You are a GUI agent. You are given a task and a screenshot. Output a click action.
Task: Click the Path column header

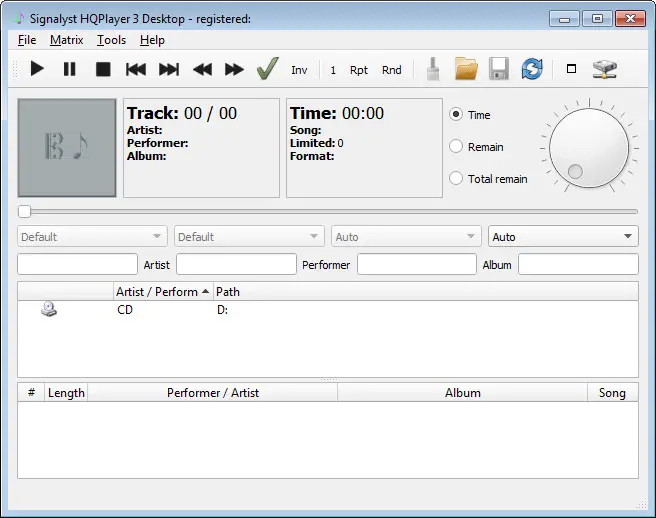426,292
